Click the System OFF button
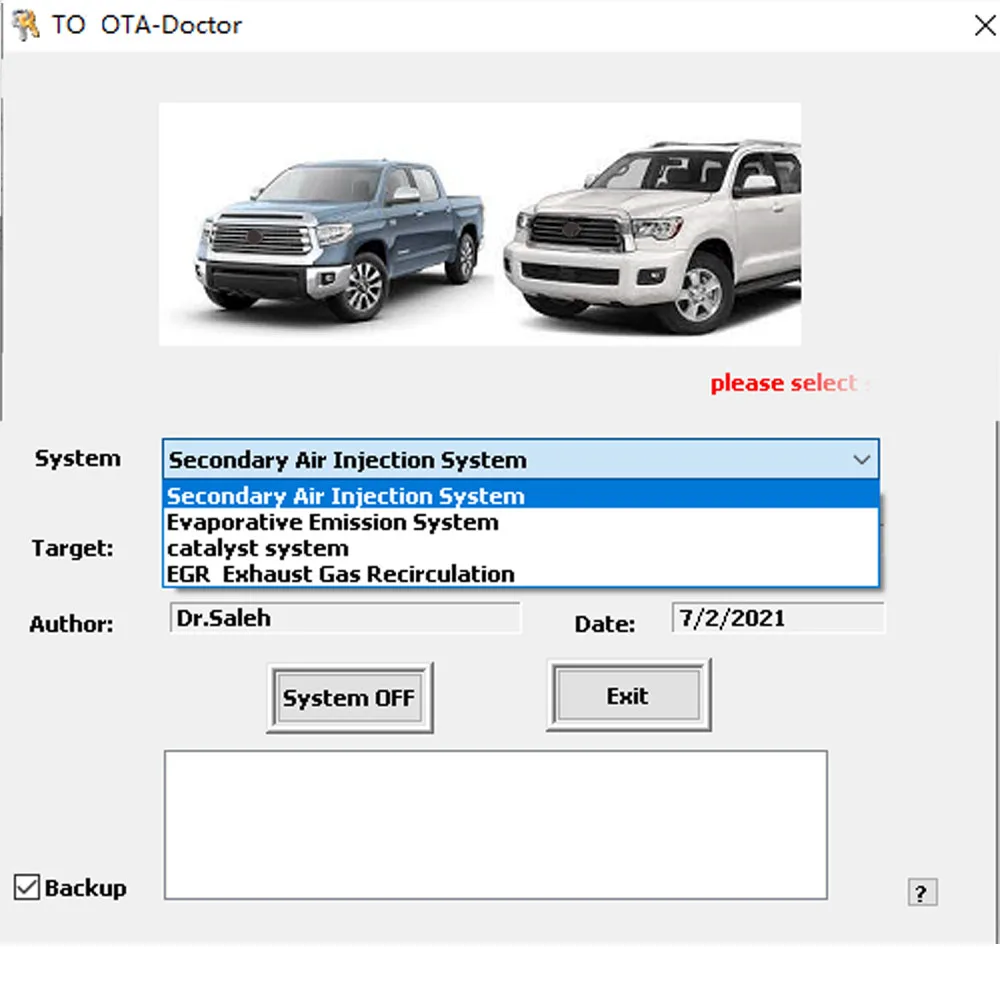 [x=349, y=698]
